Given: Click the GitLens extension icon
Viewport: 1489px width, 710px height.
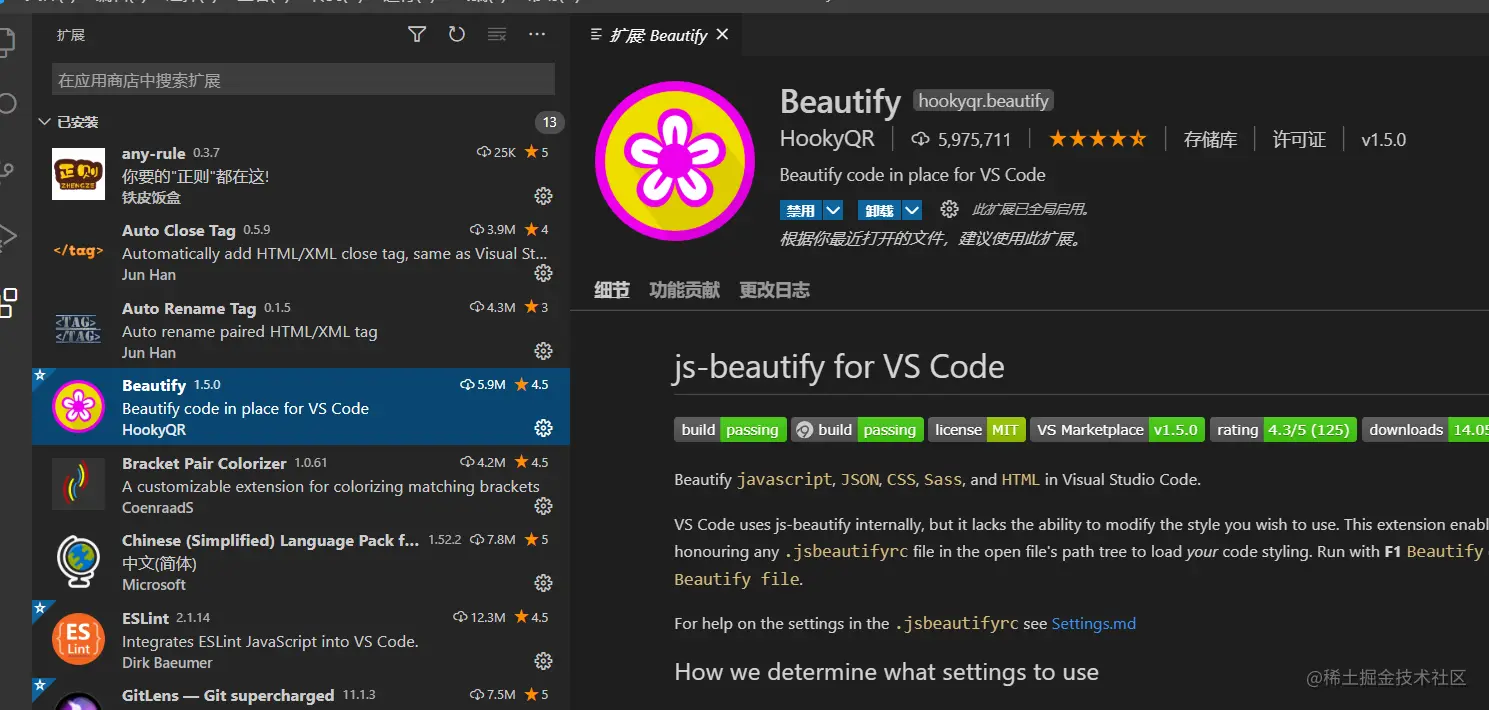Looking at the screenshot, I should [78, 700].
